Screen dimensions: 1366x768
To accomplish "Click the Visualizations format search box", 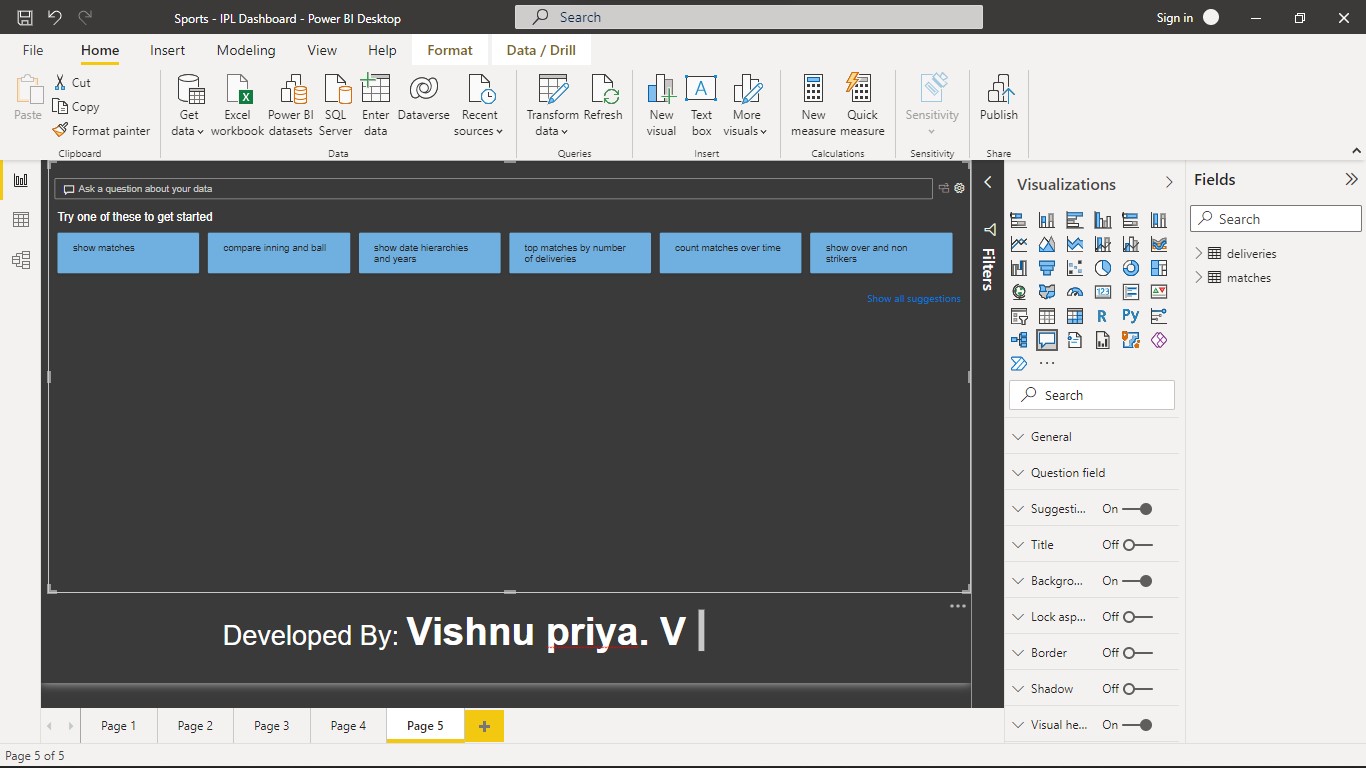I will pyautogui.click(x=1092, y=395).
